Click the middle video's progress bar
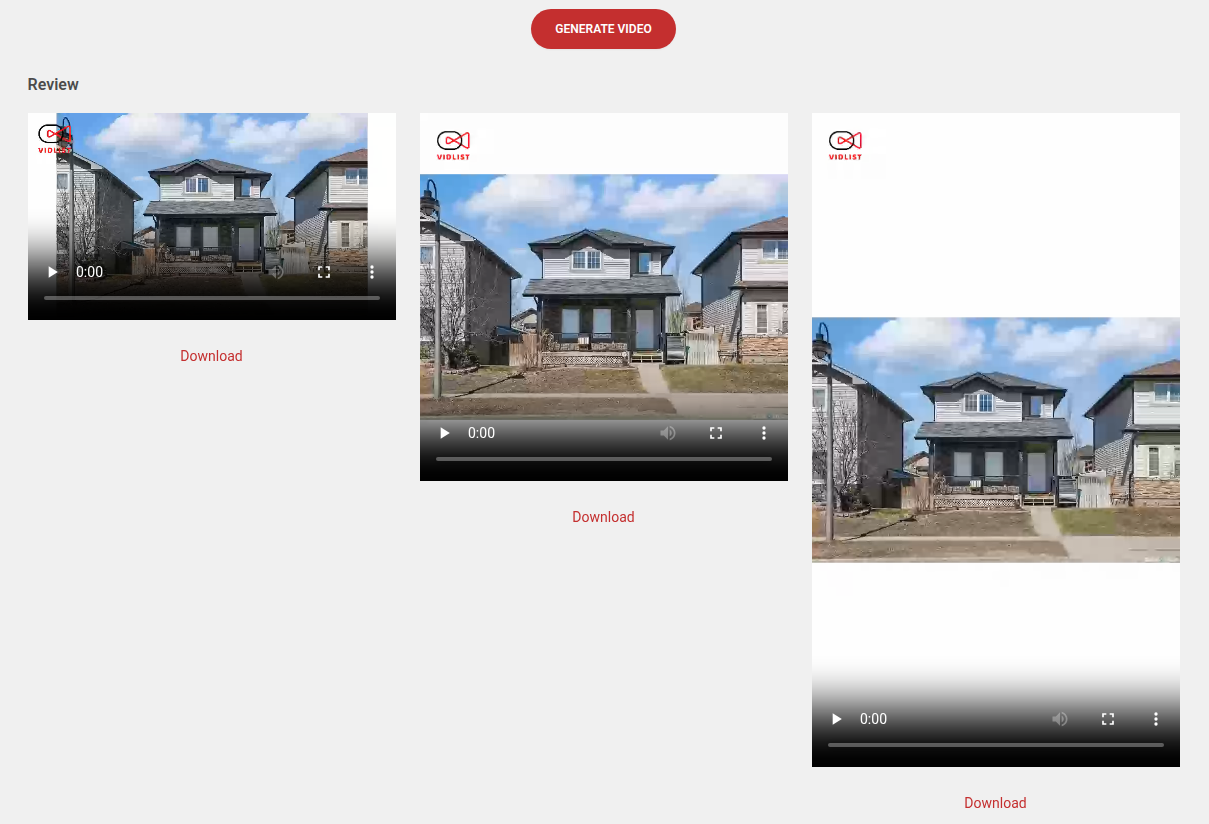 pyautogui.click(x=603, y=459)
